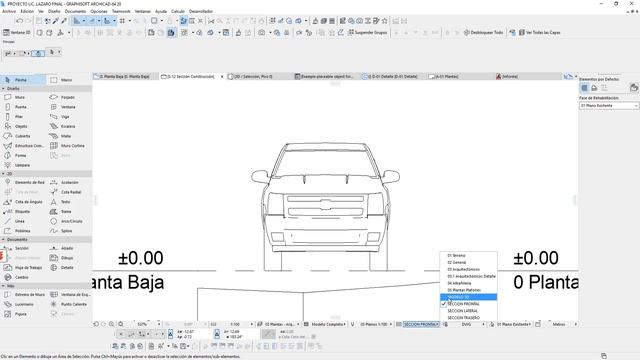Click Ver Todas las Capas button
Screen dimensions: 640x360
click(540, 33)
